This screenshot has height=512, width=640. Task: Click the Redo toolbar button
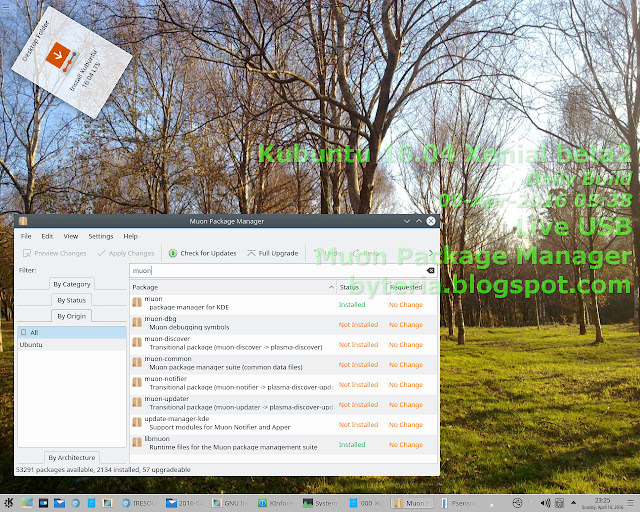pyautogui.click(x=367, y=253)
